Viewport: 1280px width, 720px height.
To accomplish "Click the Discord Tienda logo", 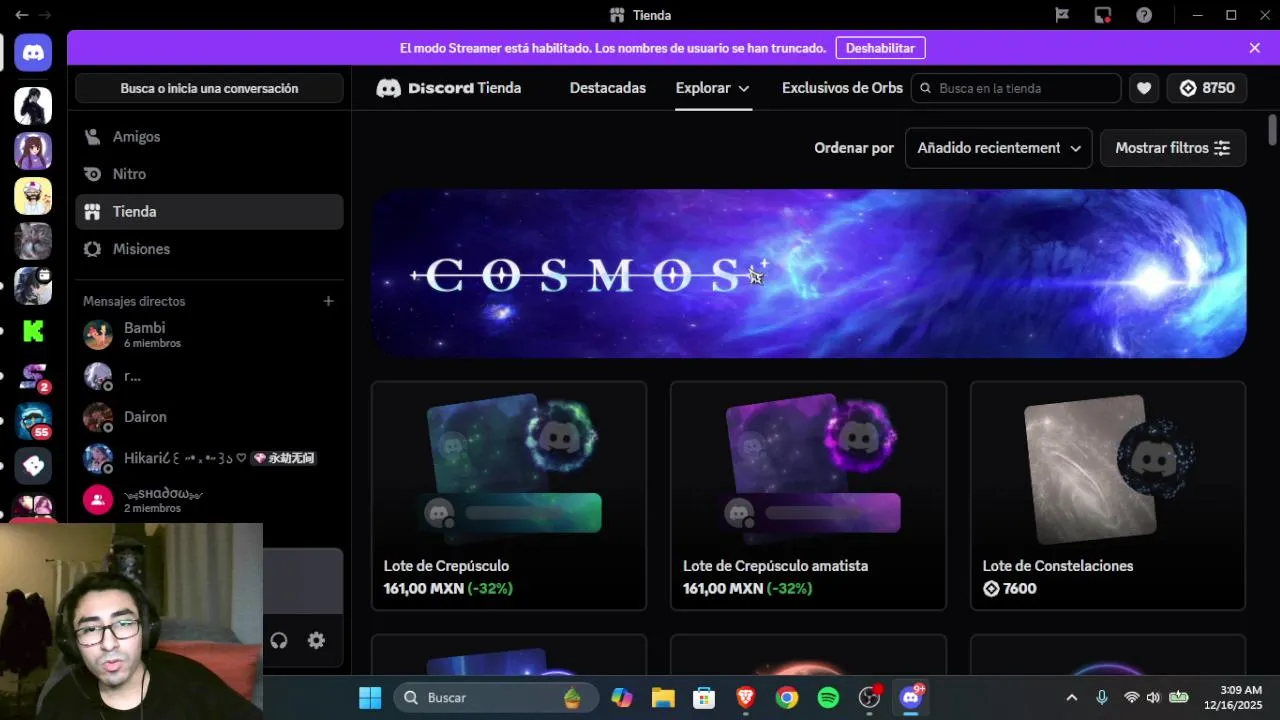I will [x=448, y=88].
